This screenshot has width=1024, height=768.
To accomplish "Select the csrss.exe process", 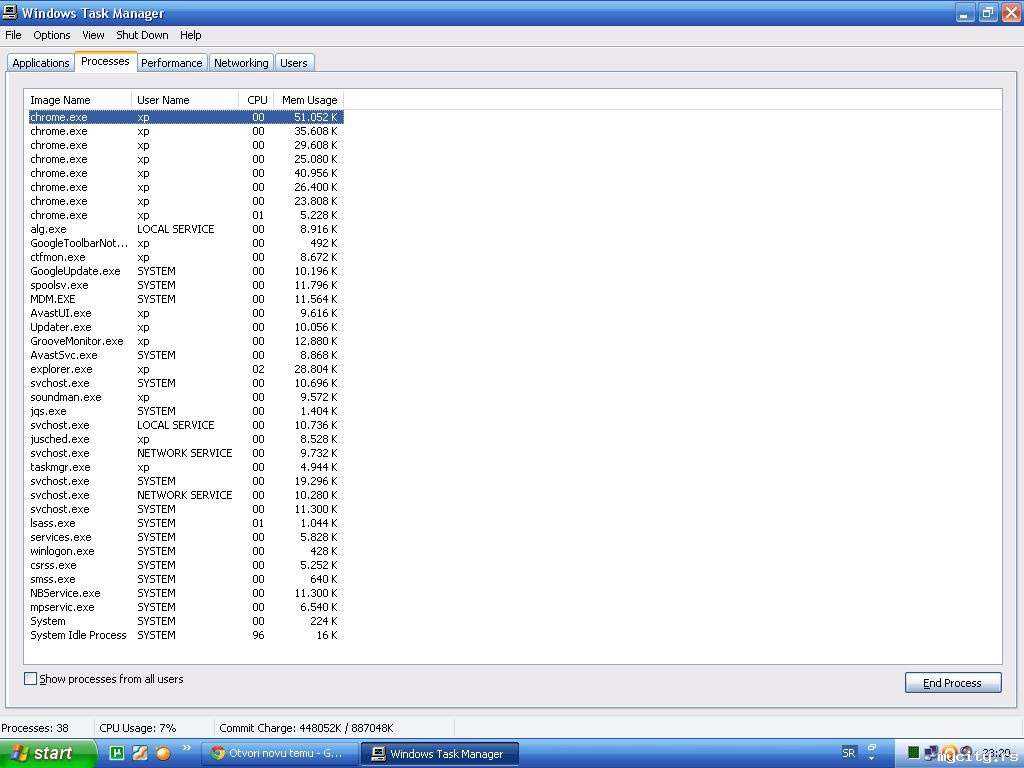I will coord(185,566).
